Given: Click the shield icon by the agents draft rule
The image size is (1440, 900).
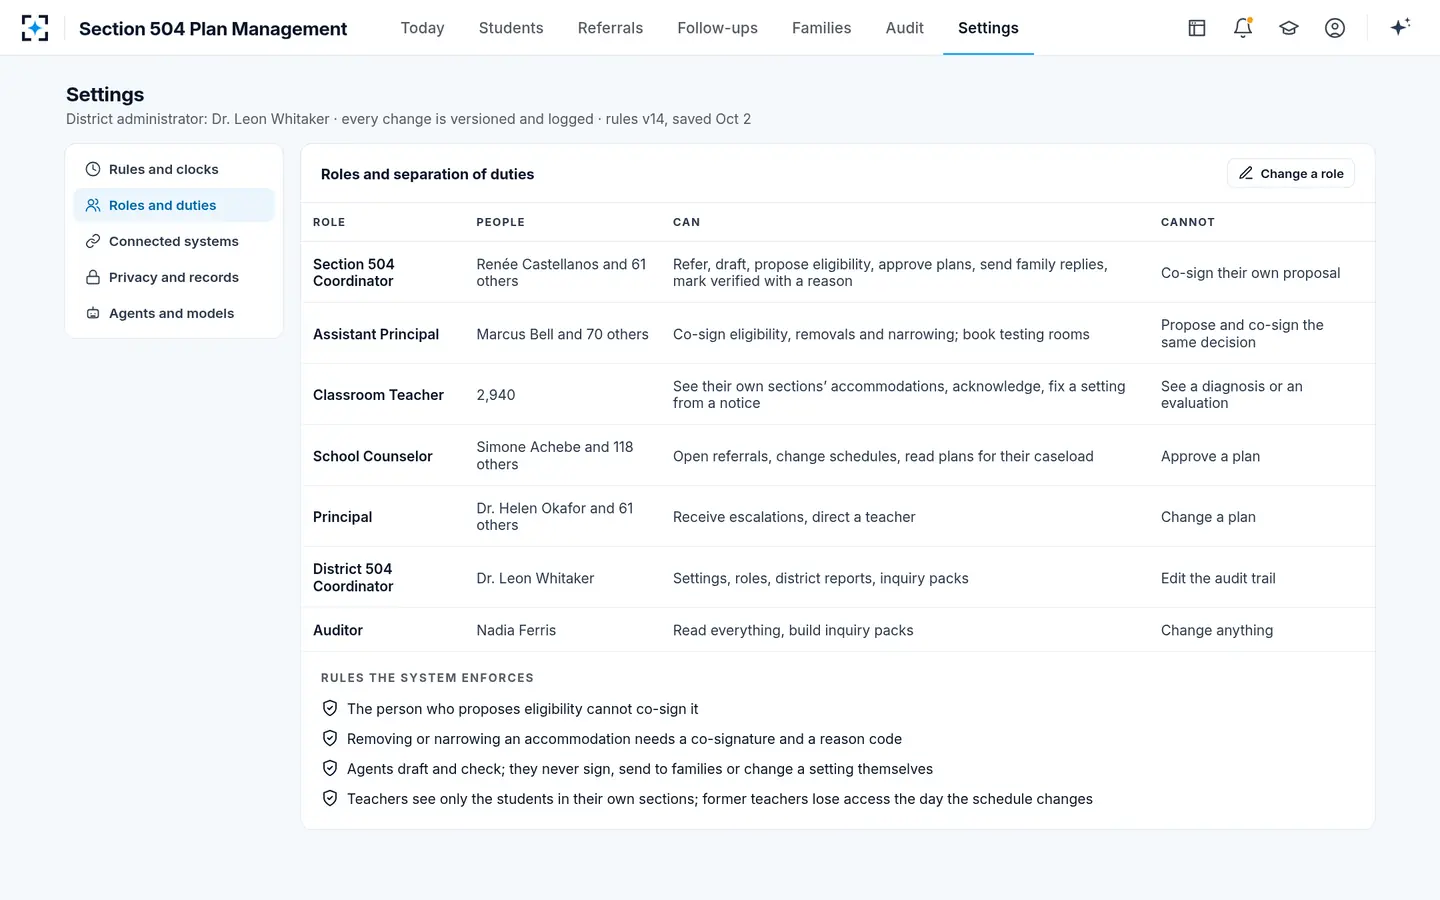Looking at the screenshot, I should [330, 768].
